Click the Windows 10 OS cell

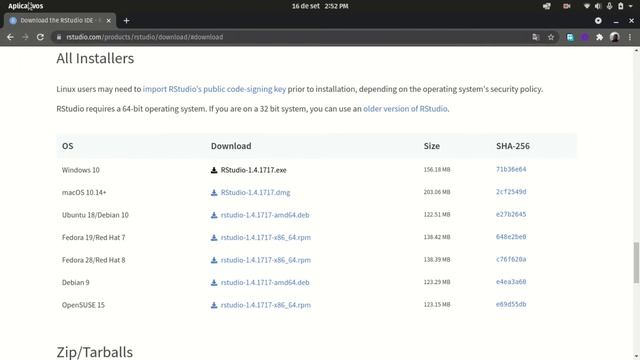80,170
